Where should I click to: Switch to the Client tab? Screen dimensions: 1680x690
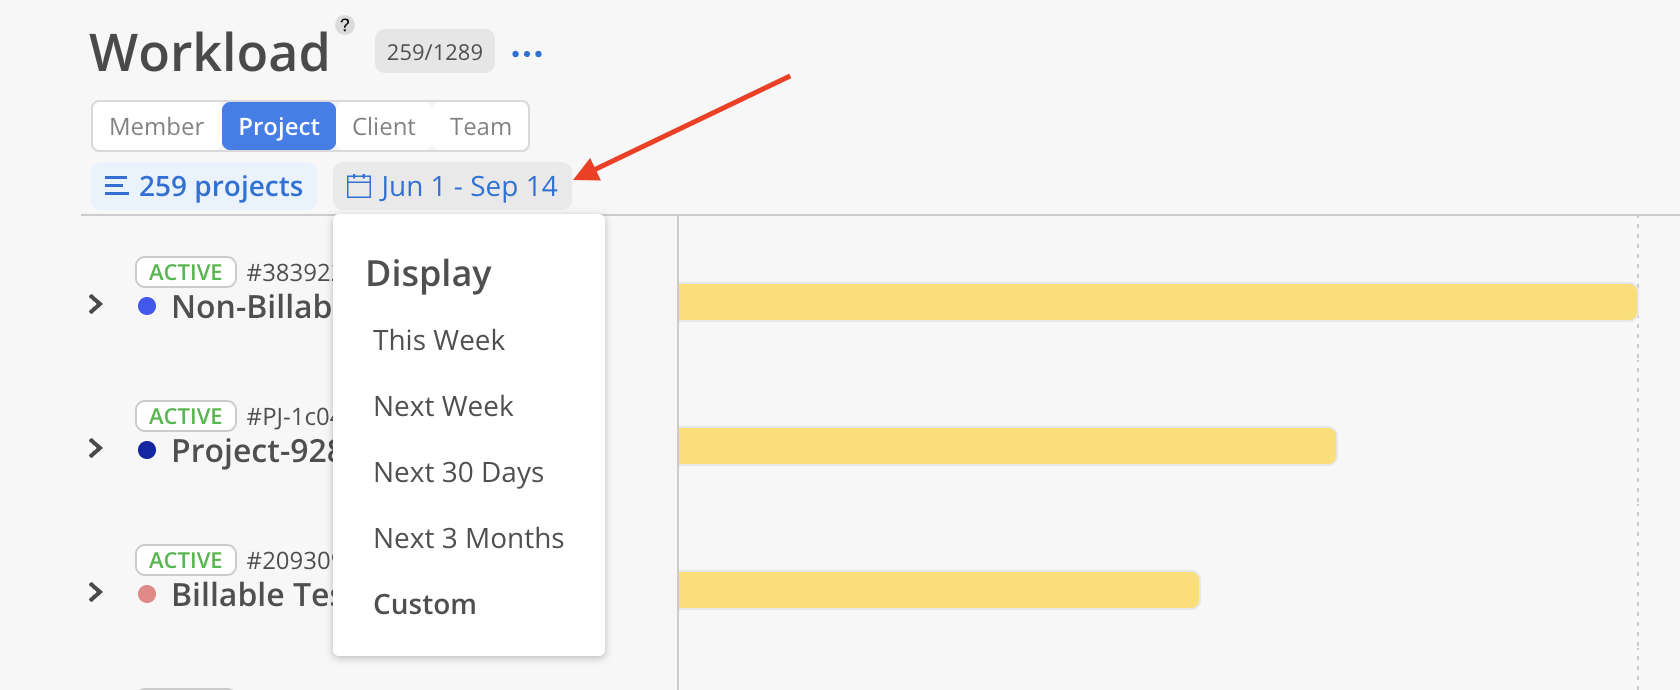(384, 126)
